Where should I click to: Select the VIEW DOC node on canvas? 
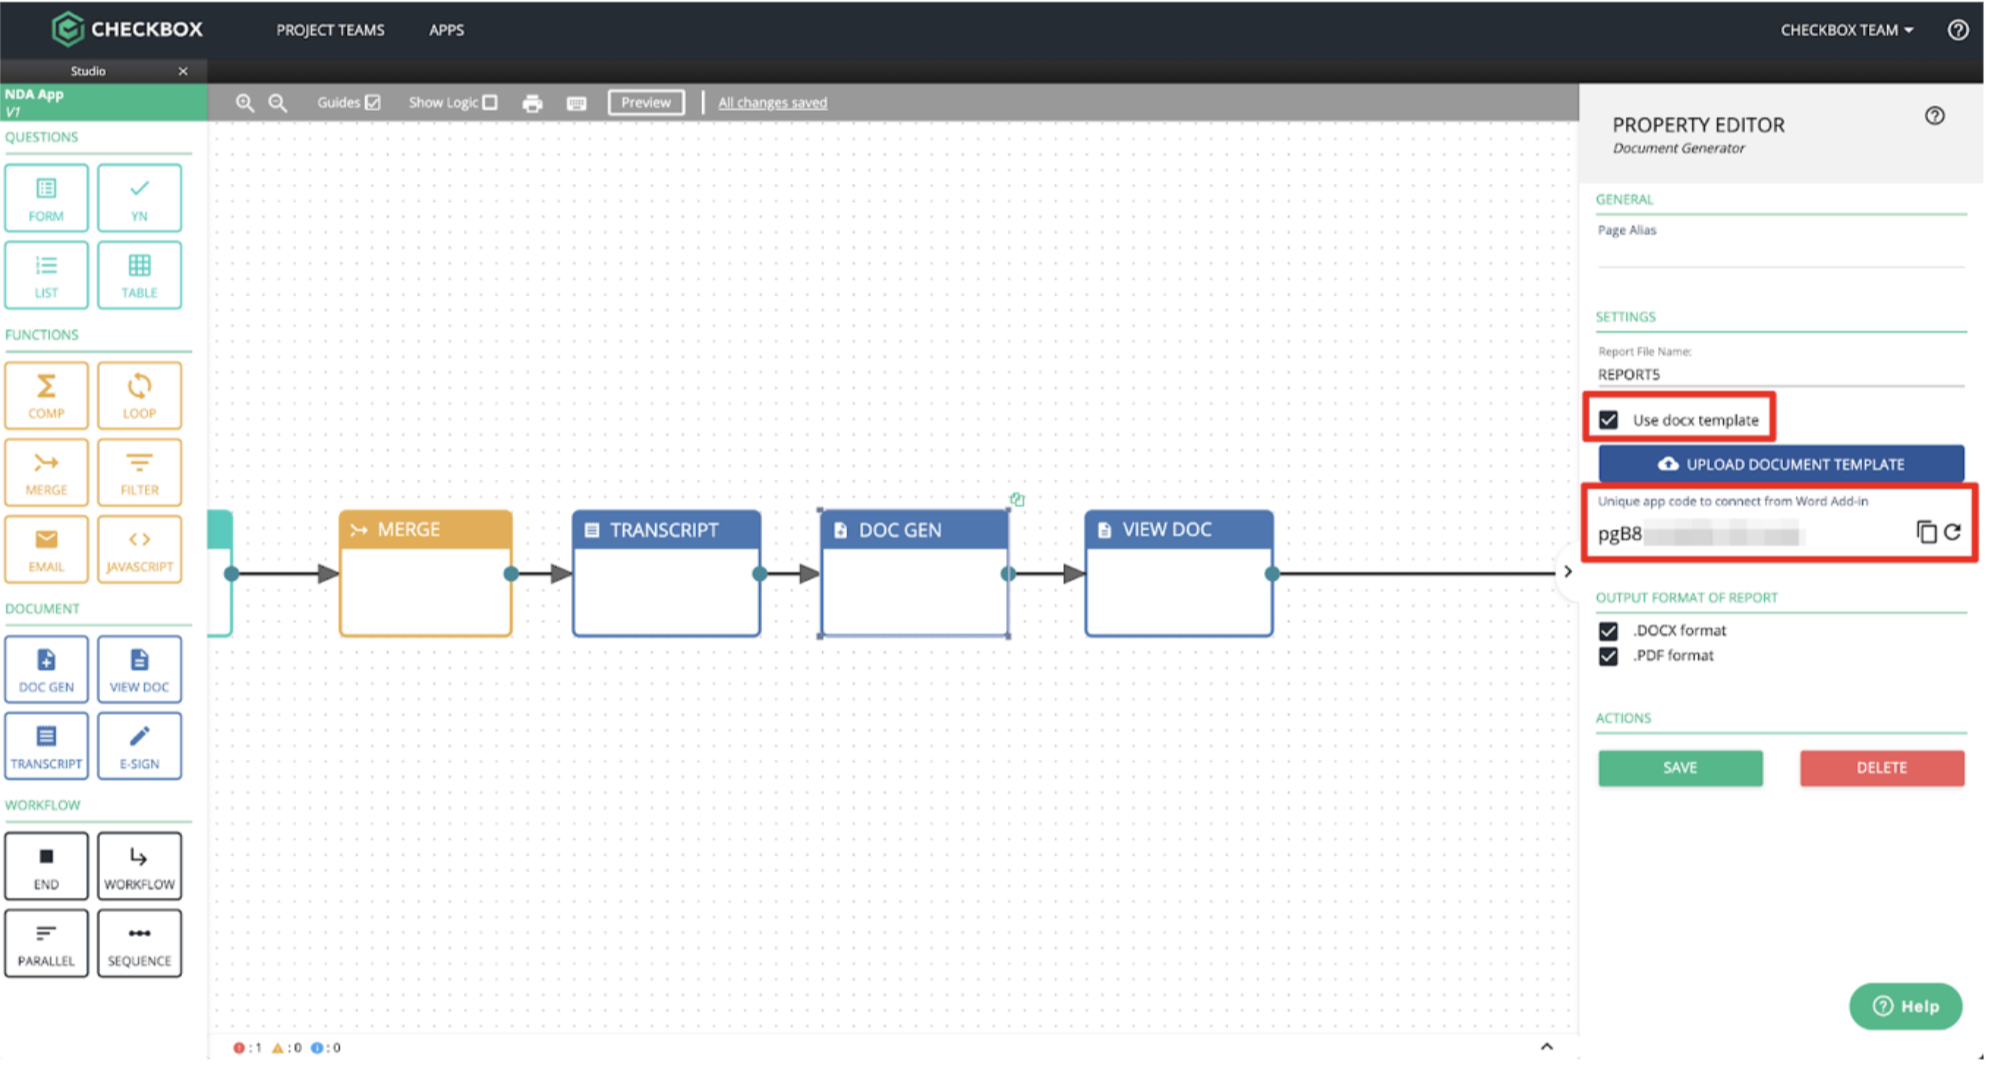point(1178,573)
